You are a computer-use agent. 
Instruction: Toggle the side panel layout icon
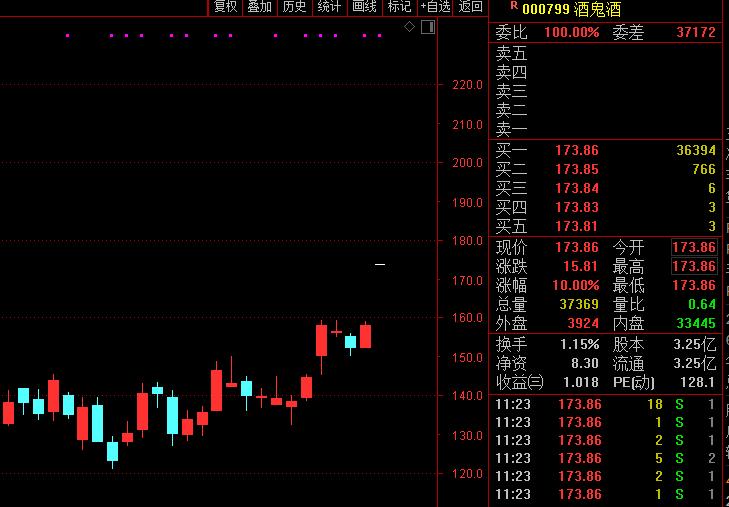428,27
